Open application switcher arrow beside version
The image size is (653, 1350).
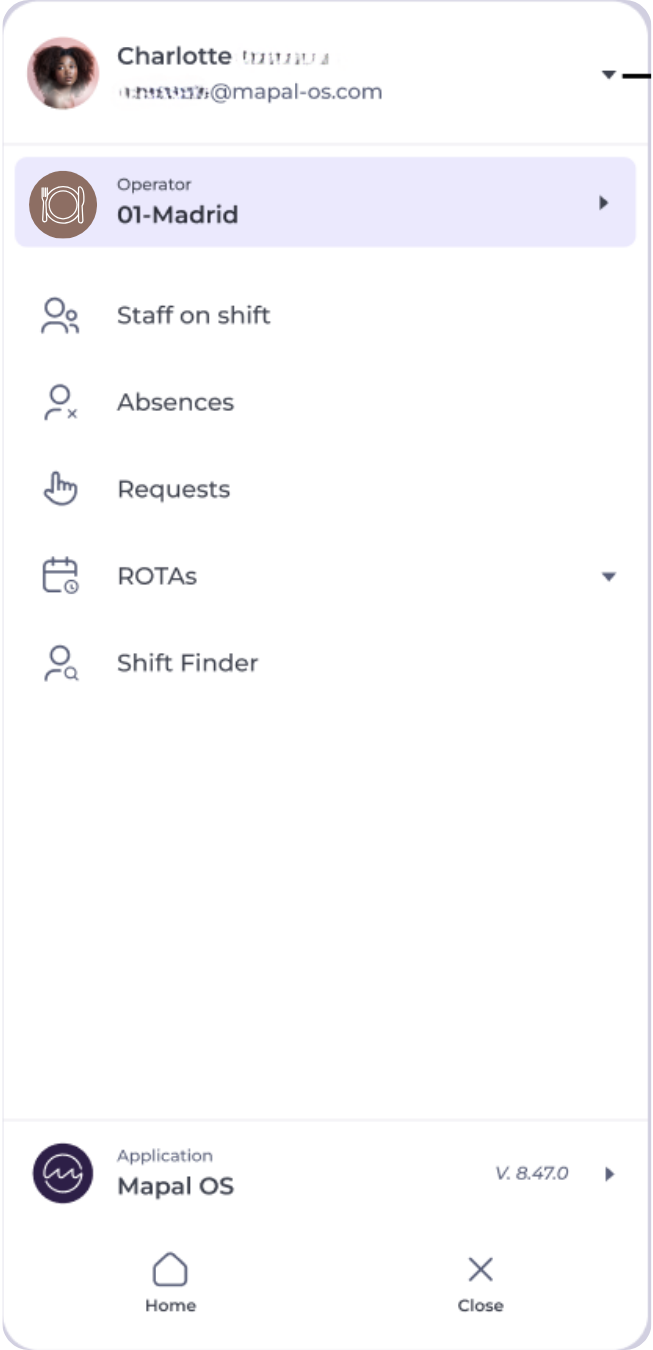[609, 1174]
